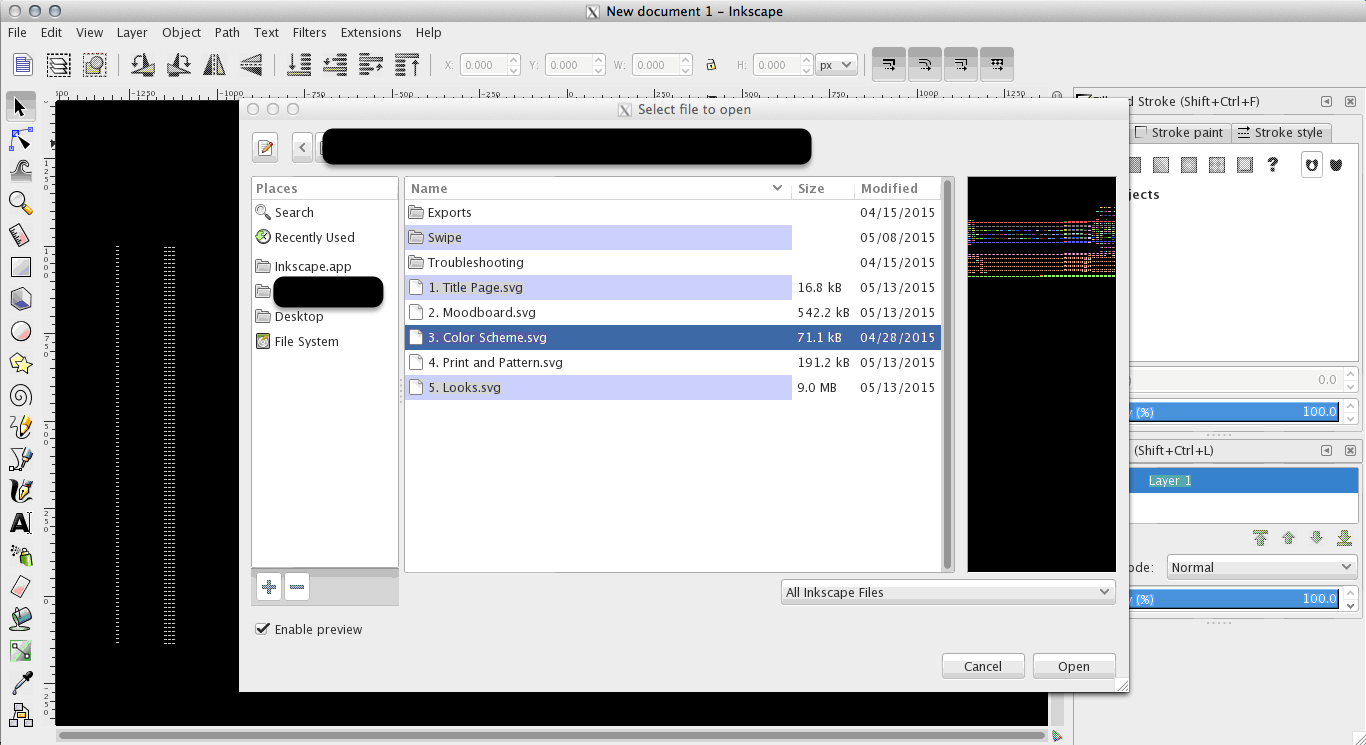Image resolution: width=1366 pixels, height=745 pixels.
Task: Toggle the width/height lock ratio icon
Action: [711, 64]
